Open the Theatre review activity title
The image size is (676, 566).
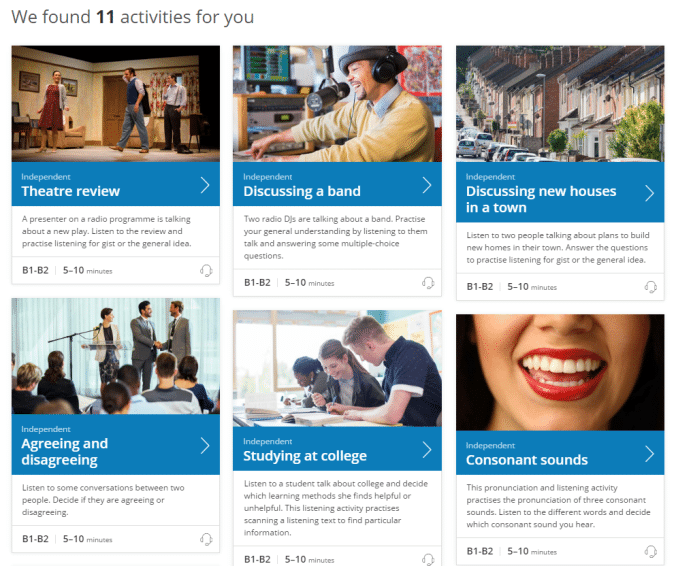pos(71,191)
